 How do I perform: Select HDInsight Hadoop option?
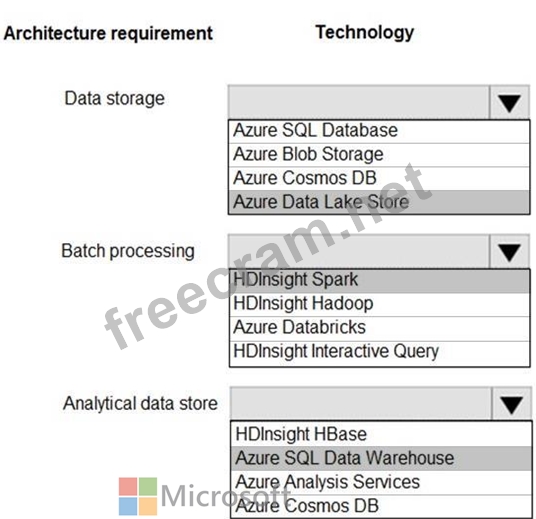[x=379, y=305]
